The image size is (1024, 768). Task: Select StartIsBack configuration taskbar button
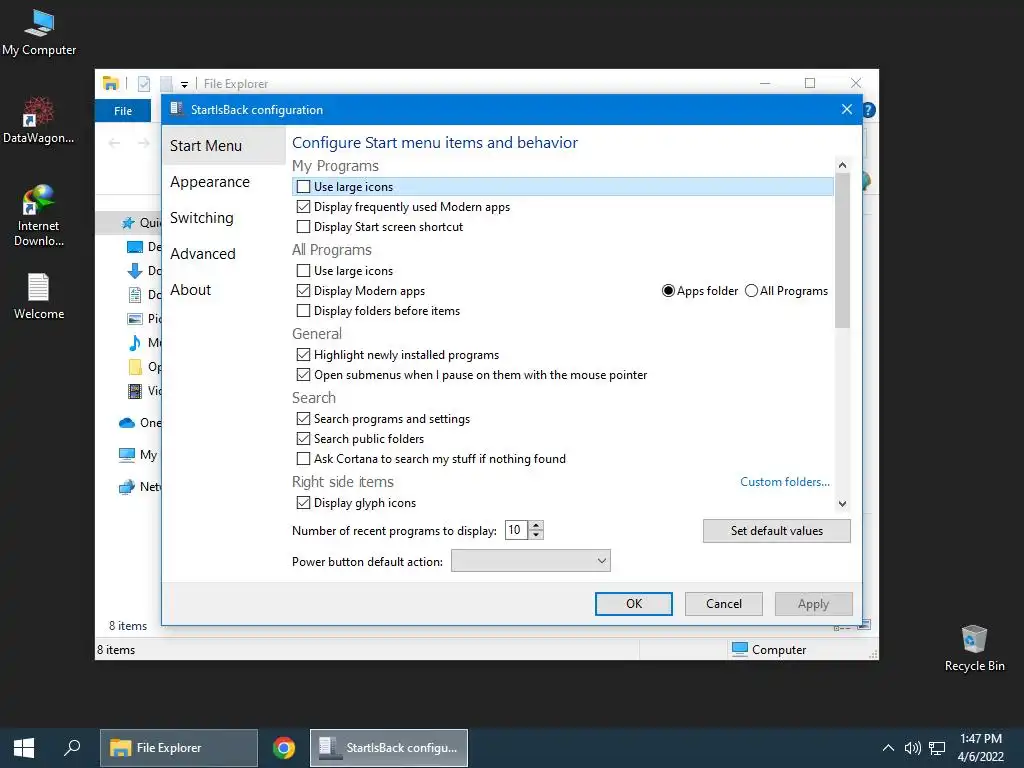click(x=389, y=748)
